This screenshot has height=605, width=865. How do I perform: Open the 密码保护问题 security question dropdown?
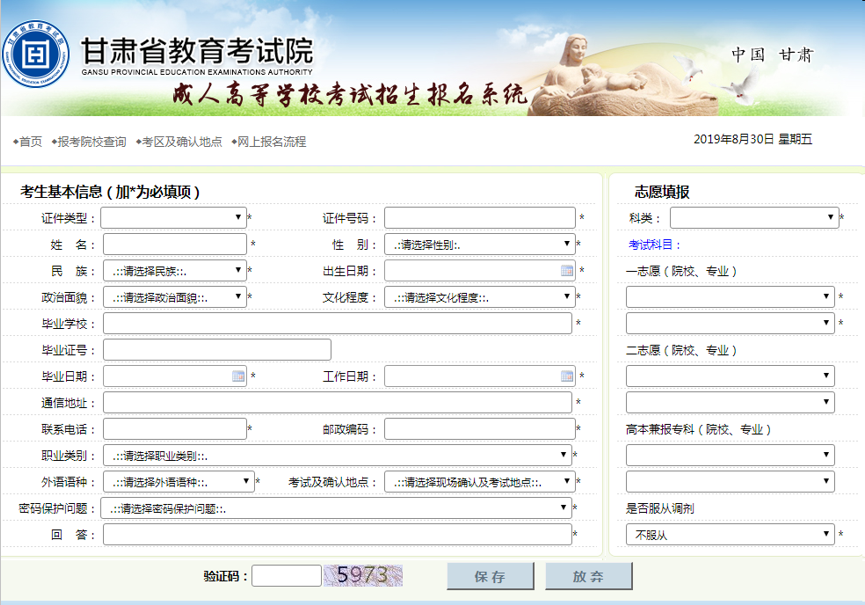pos(337,508)
